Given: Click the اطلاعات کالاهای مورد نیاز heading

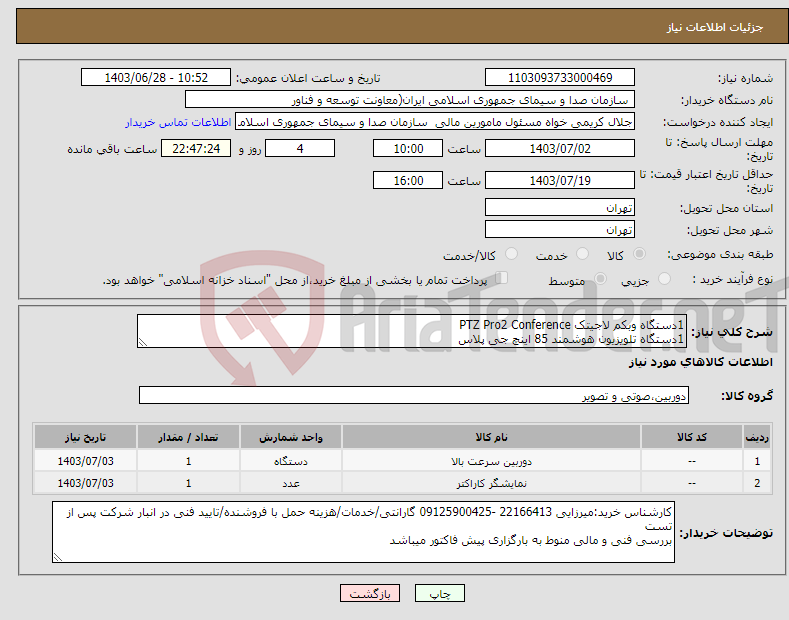Looking at the screenshot, I should tap(700, 362).
